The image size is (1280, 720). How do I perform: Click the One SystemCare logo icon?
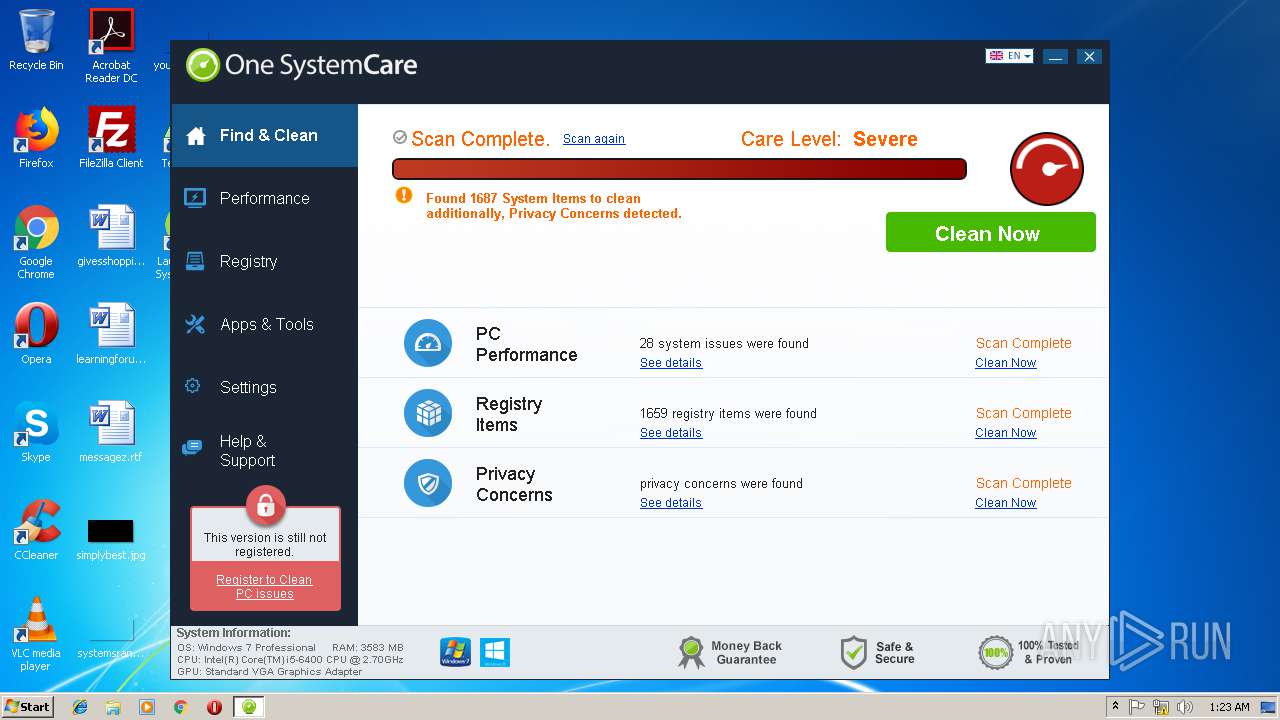202,65
